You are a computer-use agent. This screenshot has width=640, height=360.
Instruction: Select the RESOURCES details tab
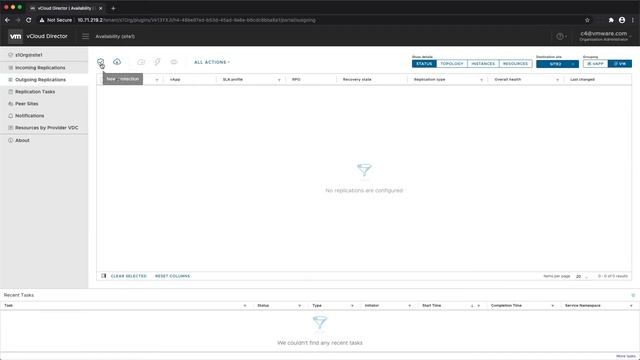coord(516,64)
